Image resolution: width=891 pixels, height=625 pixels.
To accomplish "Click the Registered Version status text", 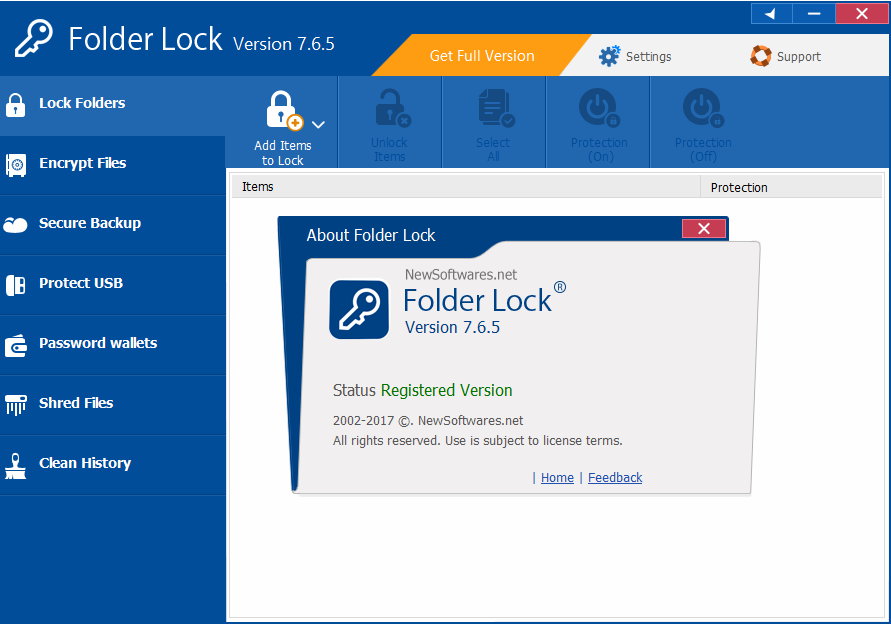I will 447,390.
